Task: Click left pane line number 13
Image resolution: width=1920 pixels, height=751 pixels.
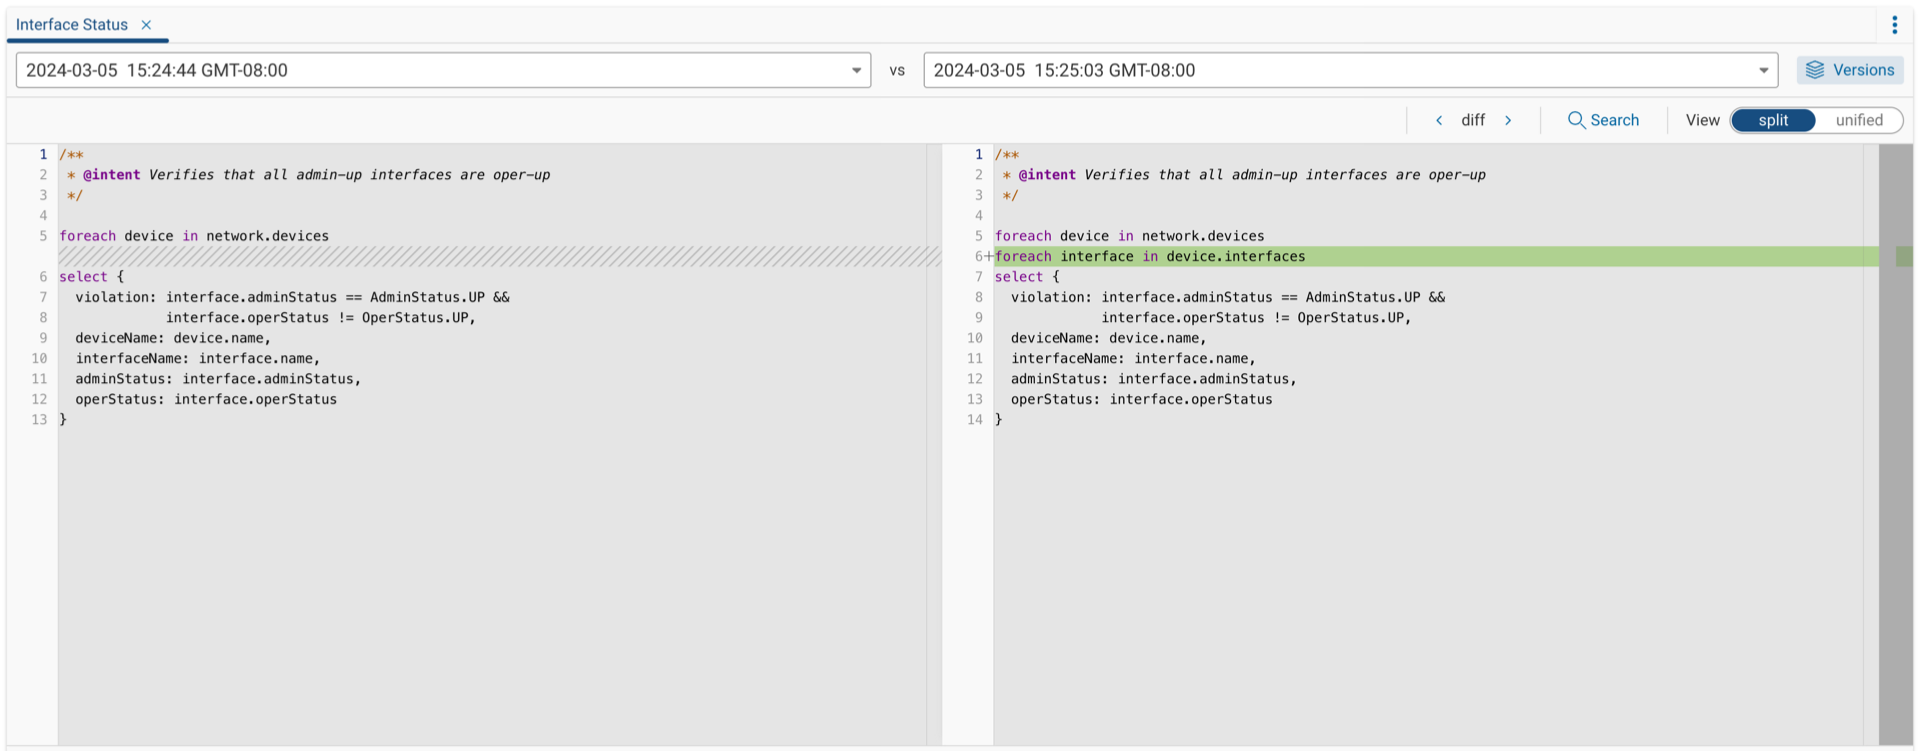Action: [x=39, y=420]
